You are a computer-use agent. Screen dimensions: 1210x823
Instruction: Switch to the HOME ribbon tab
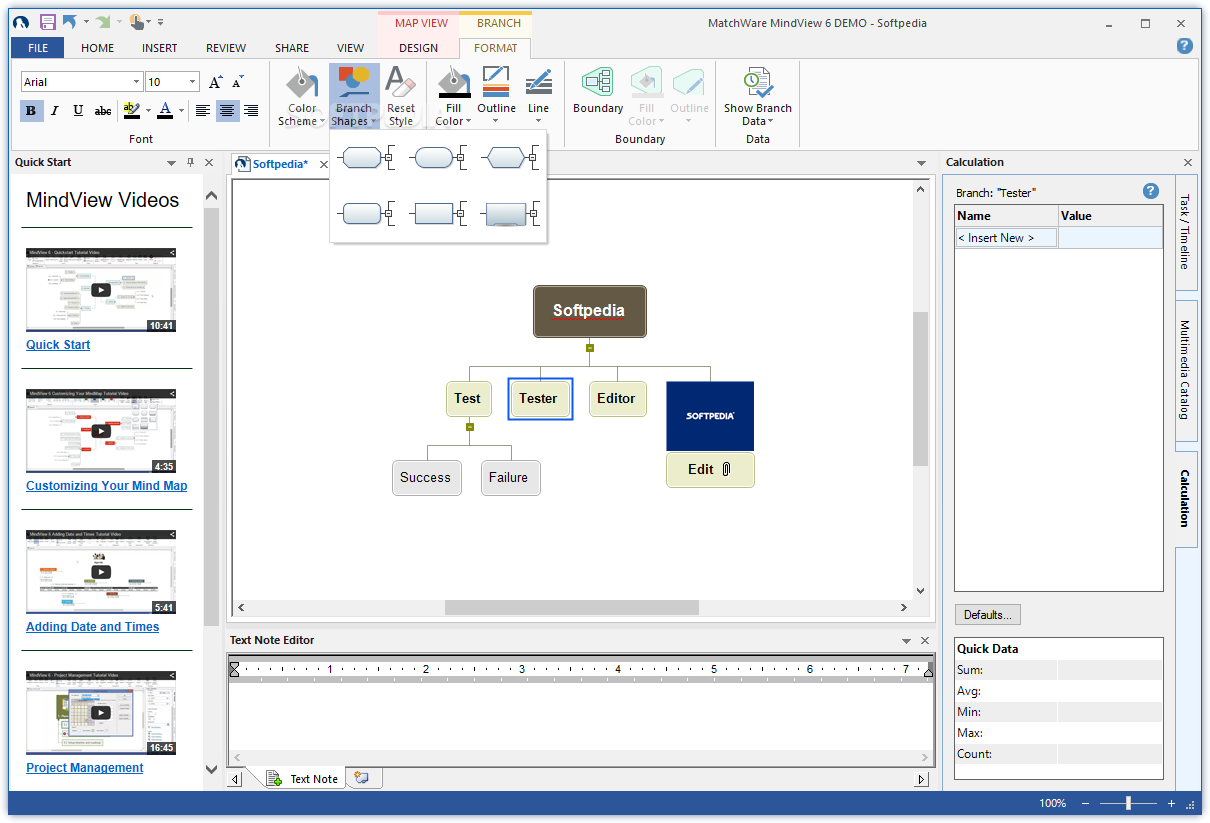[x=97, y=47]
